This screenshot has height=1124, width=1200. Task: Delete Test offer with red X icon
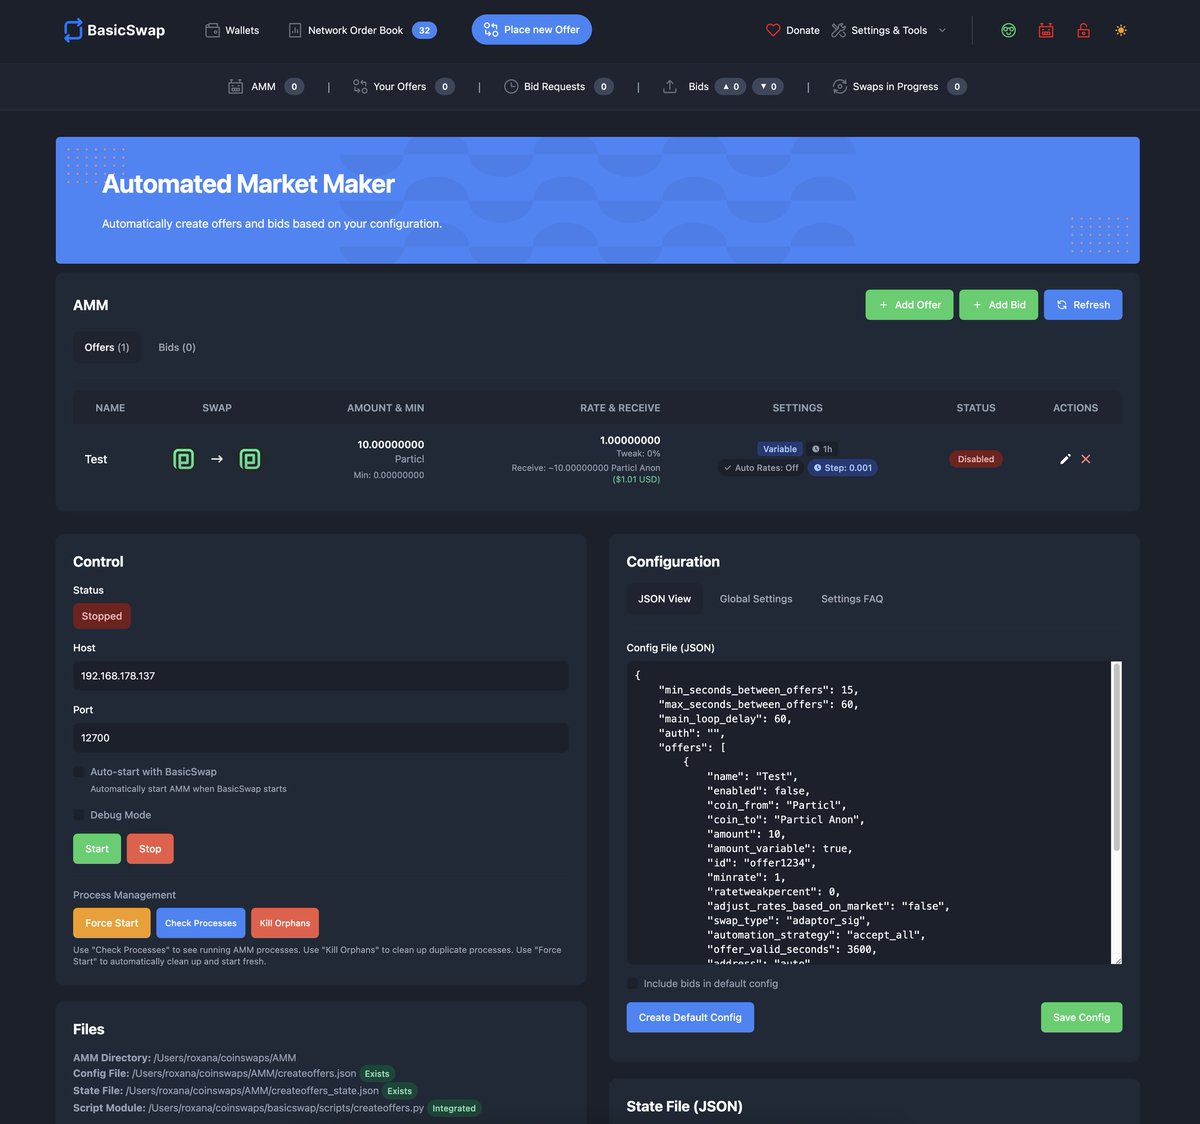pyautogui.click(x=1086, y=459)
